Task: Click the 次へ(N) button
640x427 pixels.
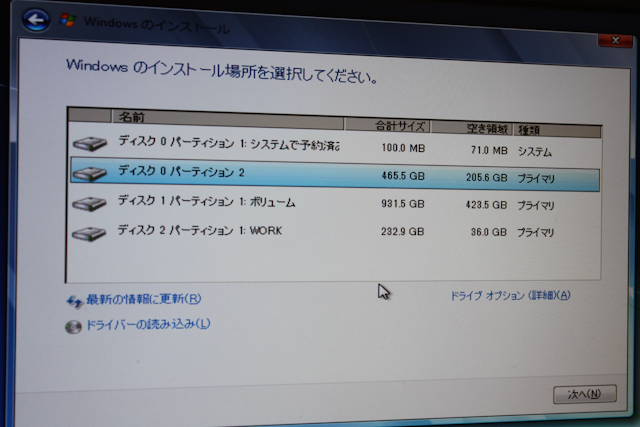Action: pos(584,394)
